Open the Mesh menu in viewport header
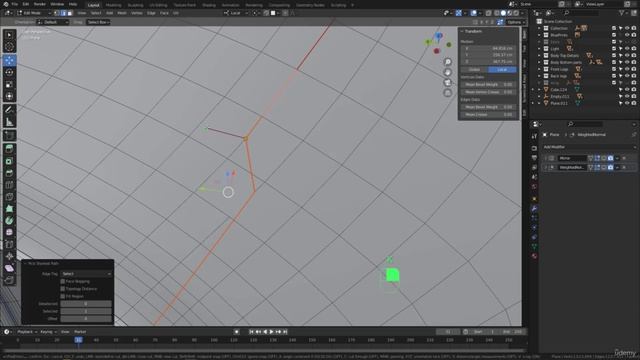The width and height of the screenshot is (640, 360). coord(122,13)
